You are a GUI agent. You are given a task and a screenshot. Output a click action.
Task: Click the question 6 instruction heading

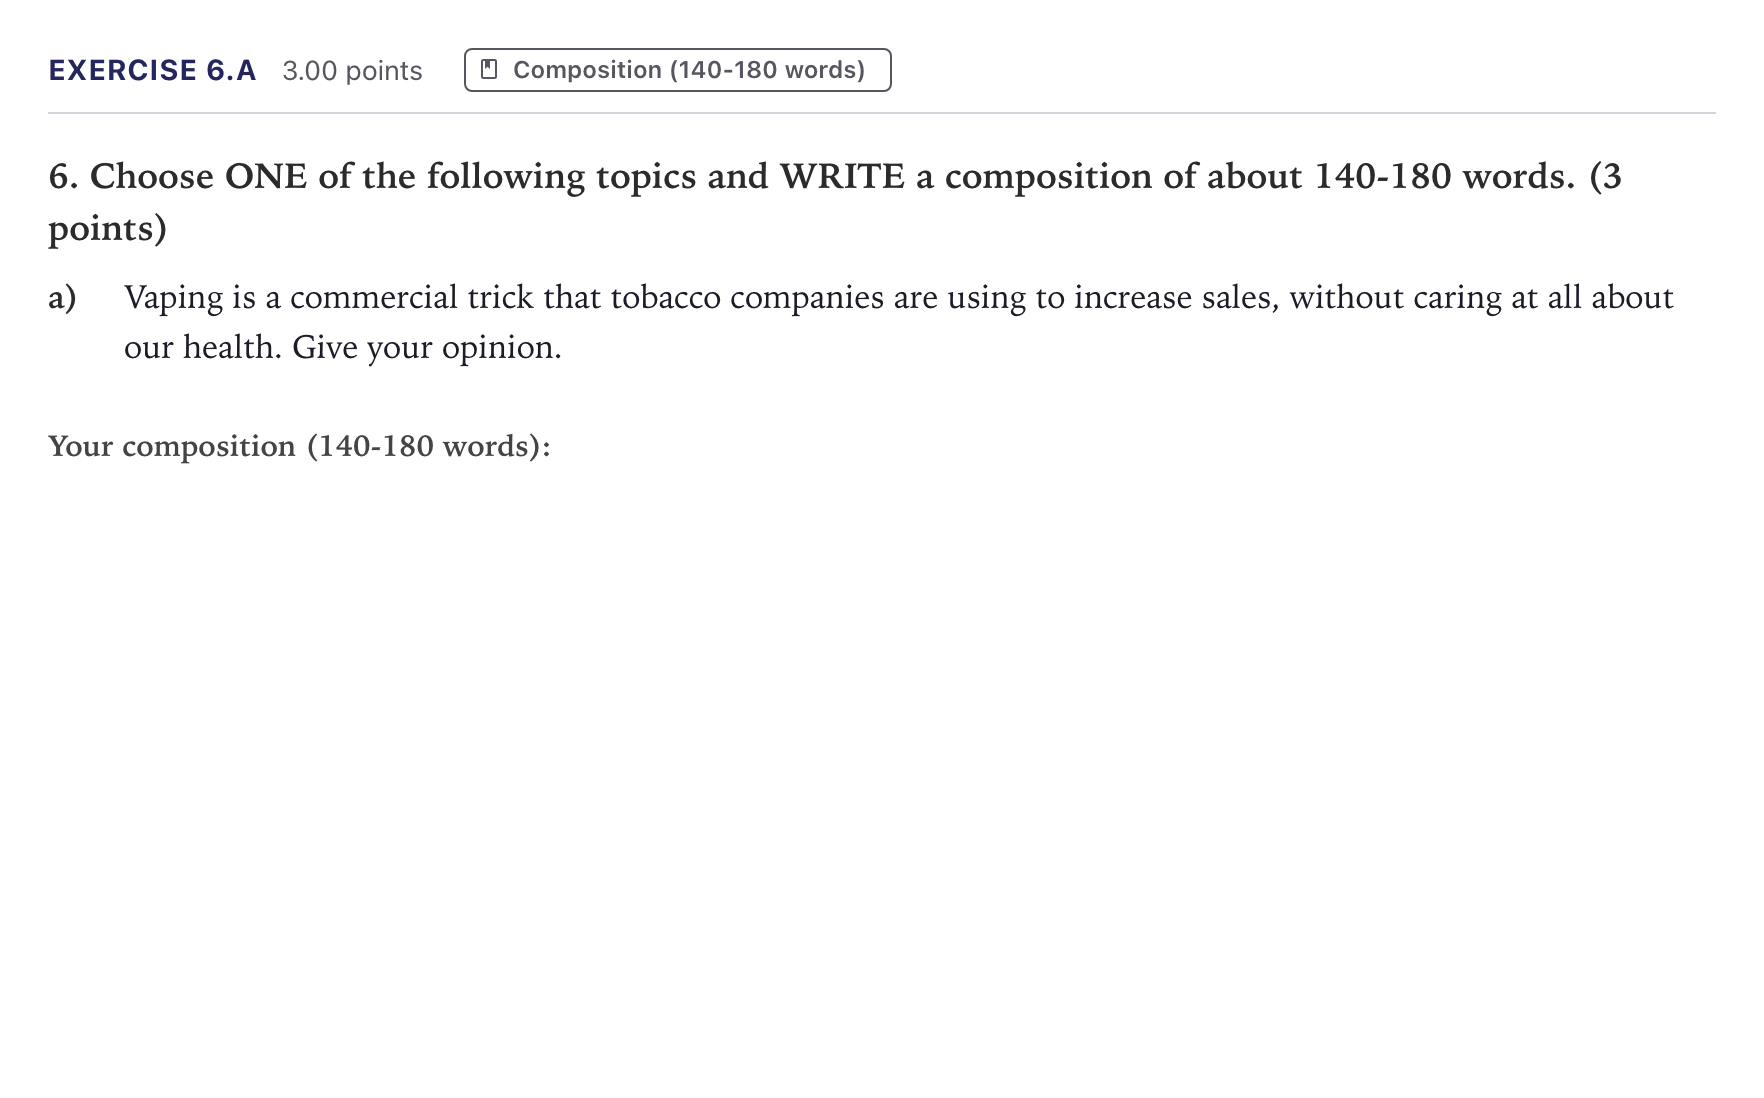pyautogui.click(x=835, y=202)
